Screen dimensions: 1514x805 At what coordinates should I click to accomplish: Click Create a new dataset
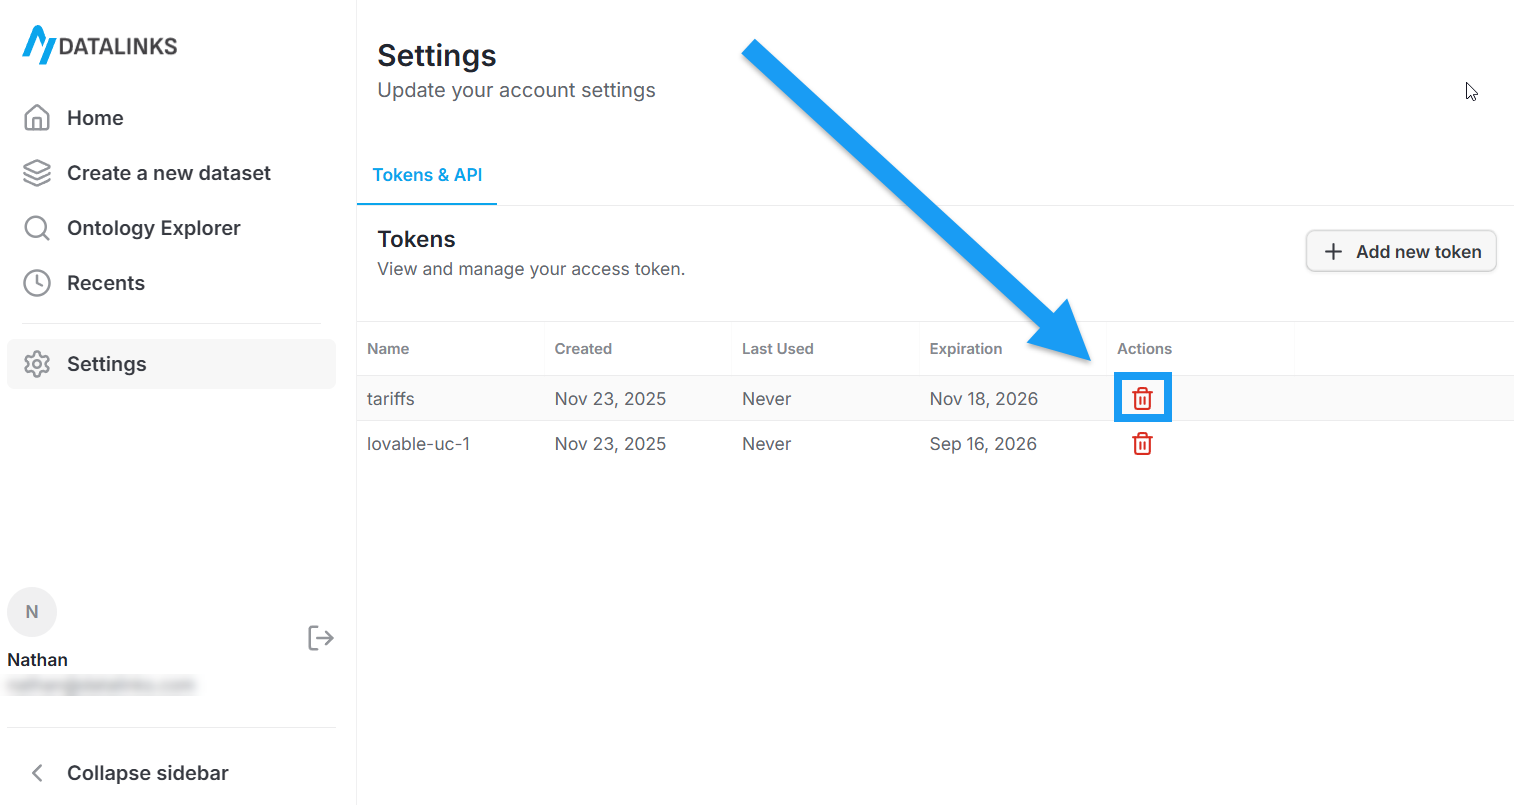tap(168, 172)
